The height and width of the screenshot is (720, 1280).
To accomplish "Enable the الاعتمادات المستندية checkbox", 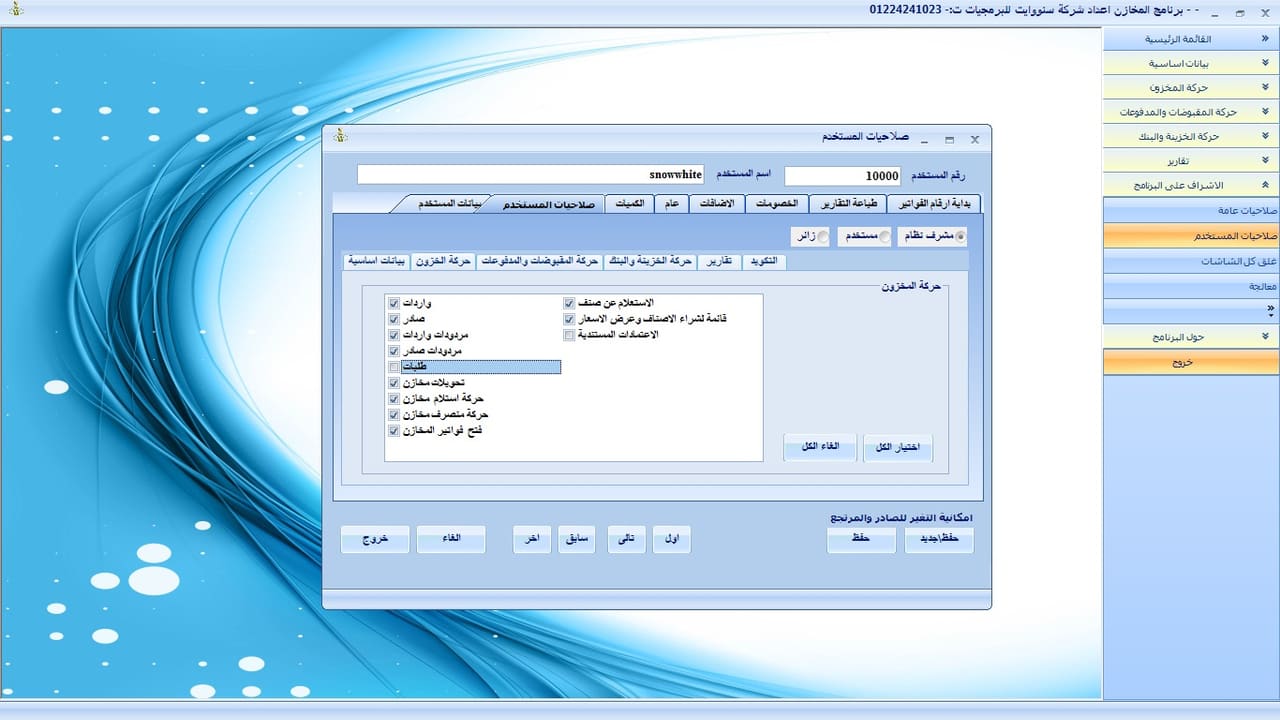I will [569, 335].
